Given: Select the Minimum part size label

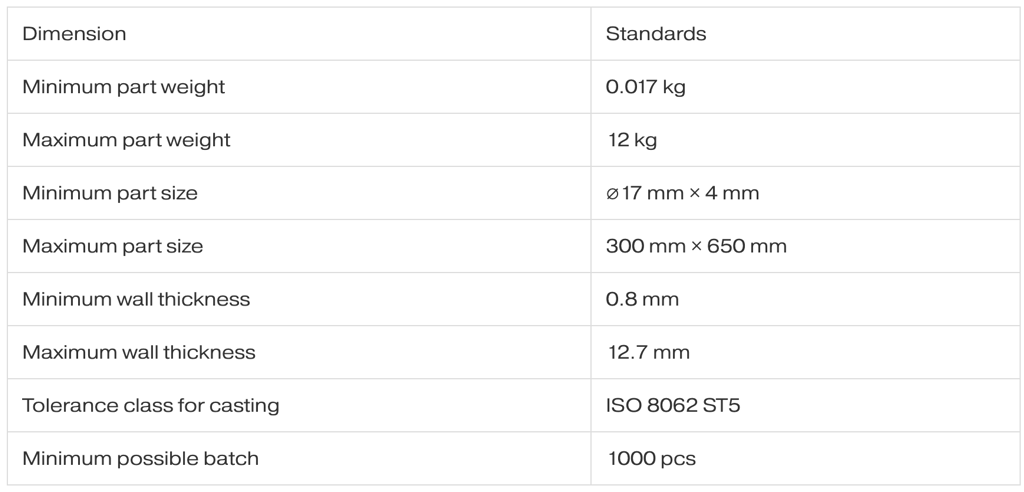Looking at the screenshot, I should pyautogui.click(x=110, y=193).
